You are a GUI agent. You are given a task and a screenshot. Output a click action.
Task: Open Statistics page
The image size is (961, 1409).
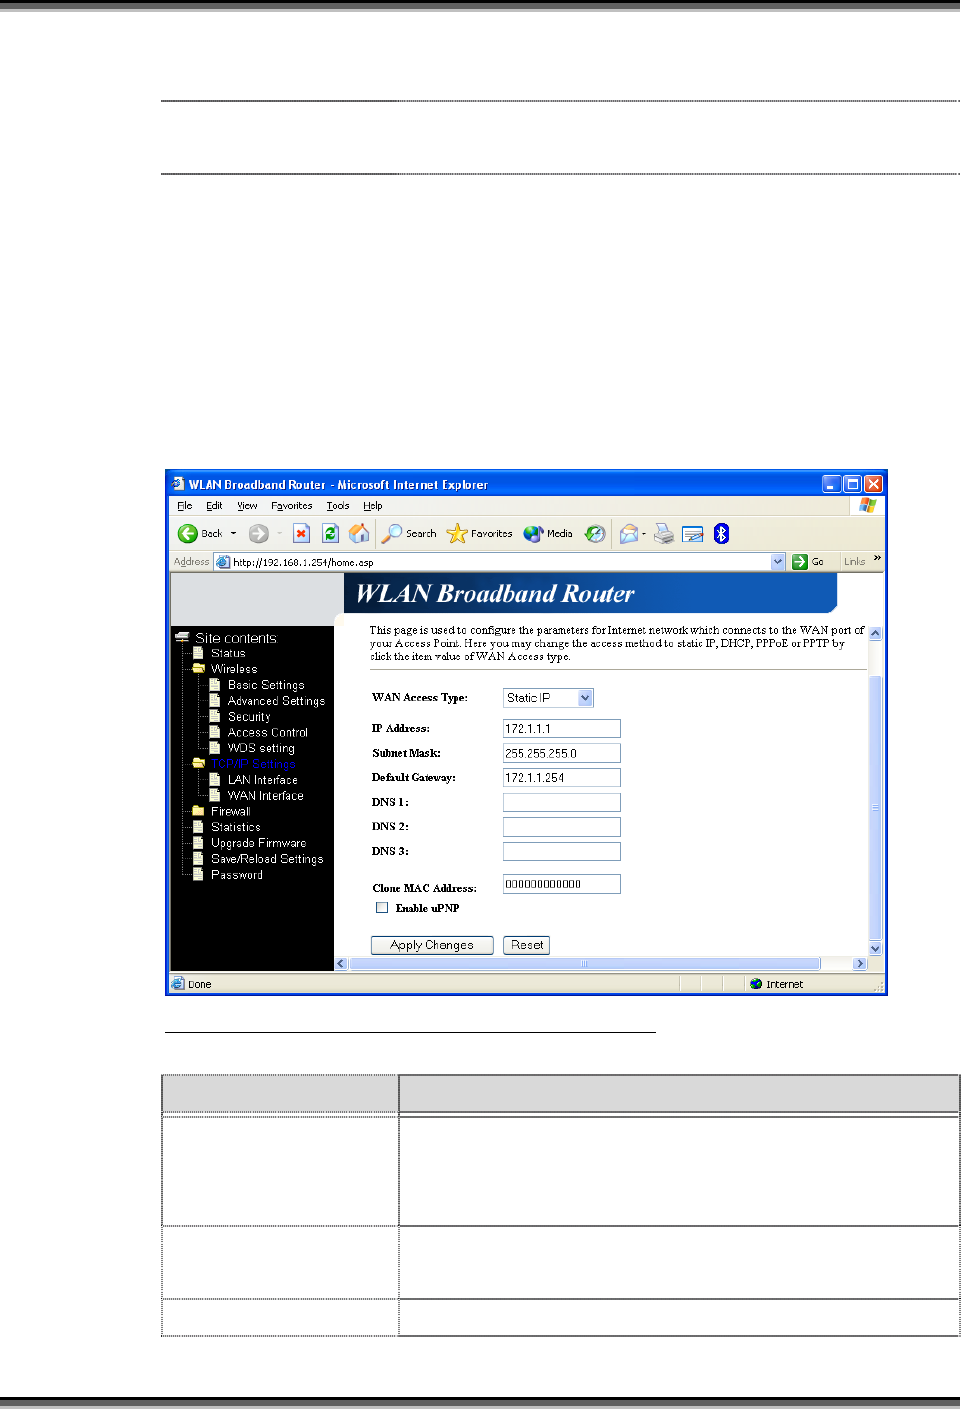(x=236, y=827)
